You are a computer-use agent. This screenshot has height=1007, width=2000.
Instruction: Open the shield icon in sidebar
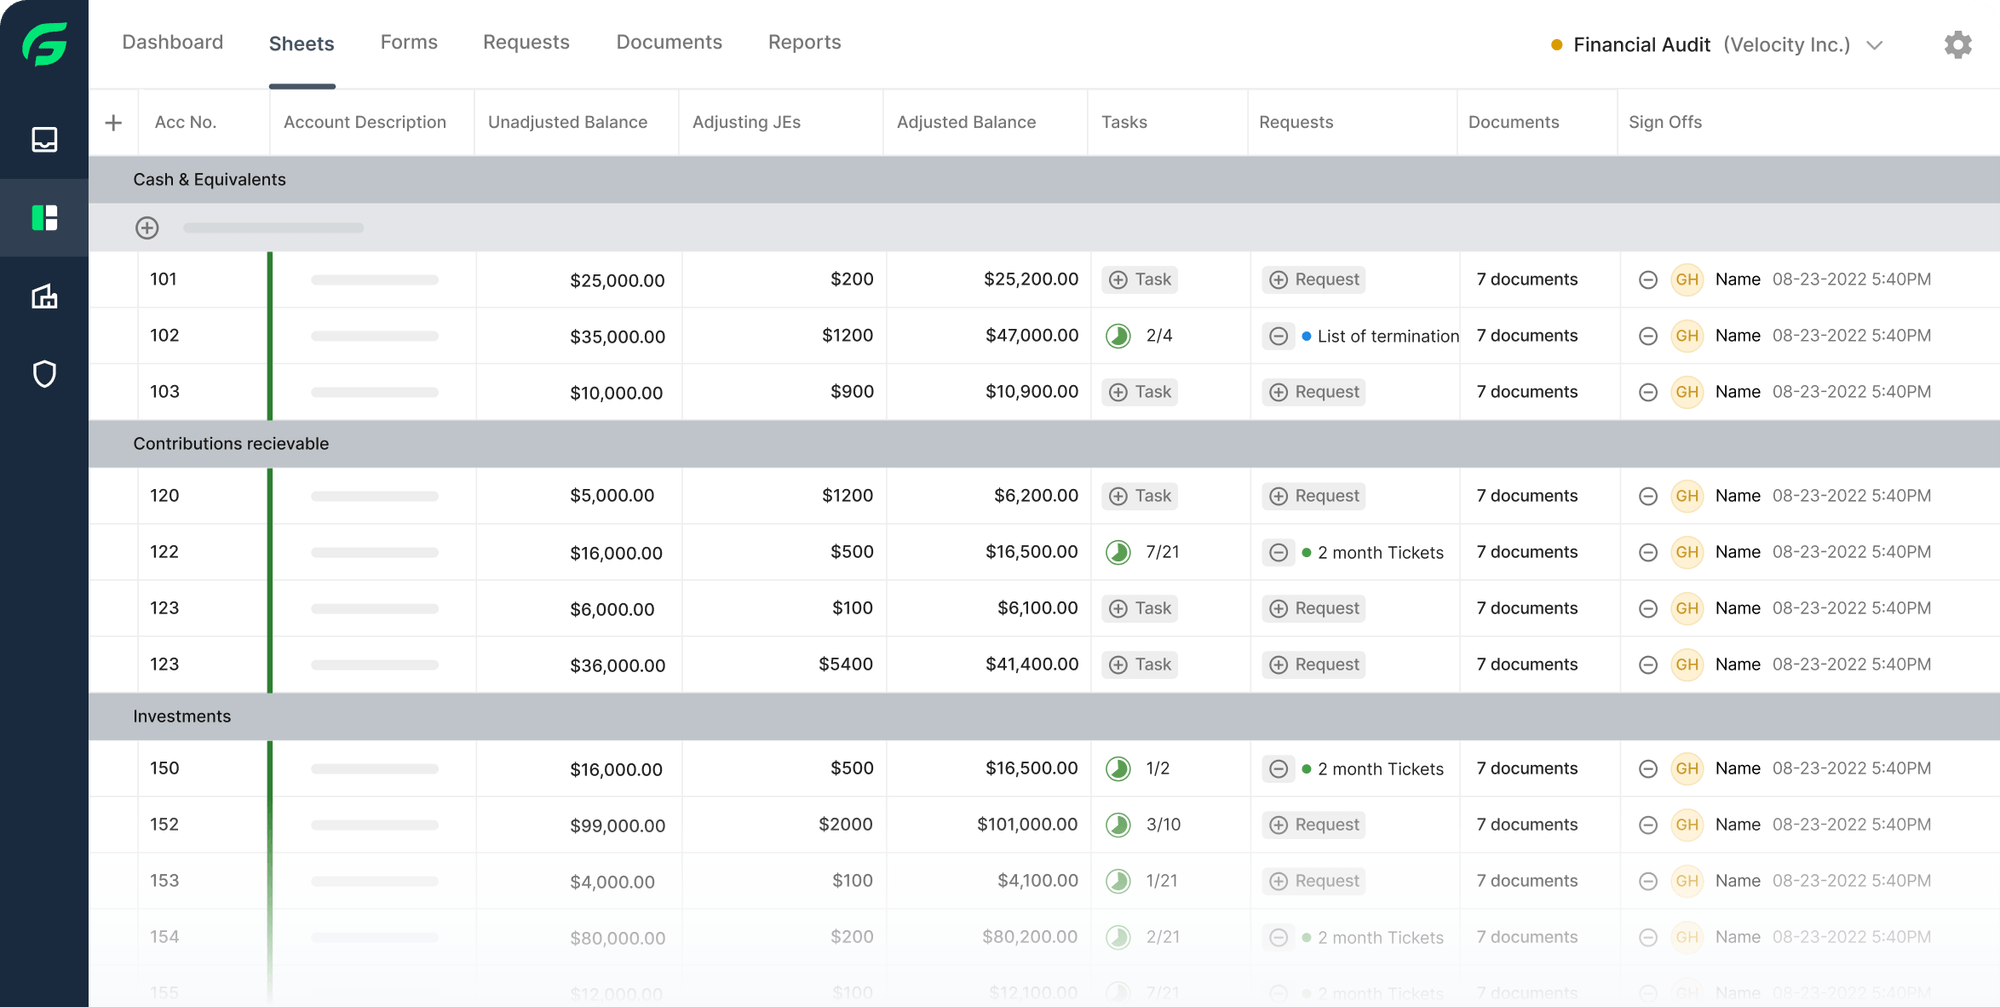[45, 374]
